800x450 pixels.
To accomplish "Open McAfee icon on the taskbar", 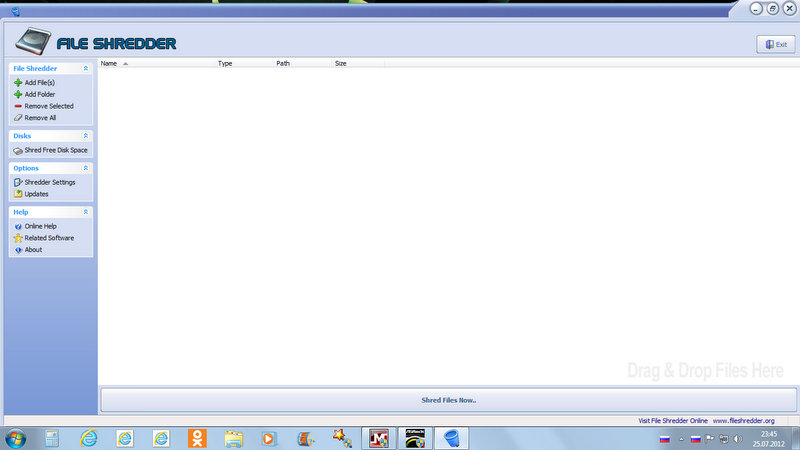I will tap(379, 439).
